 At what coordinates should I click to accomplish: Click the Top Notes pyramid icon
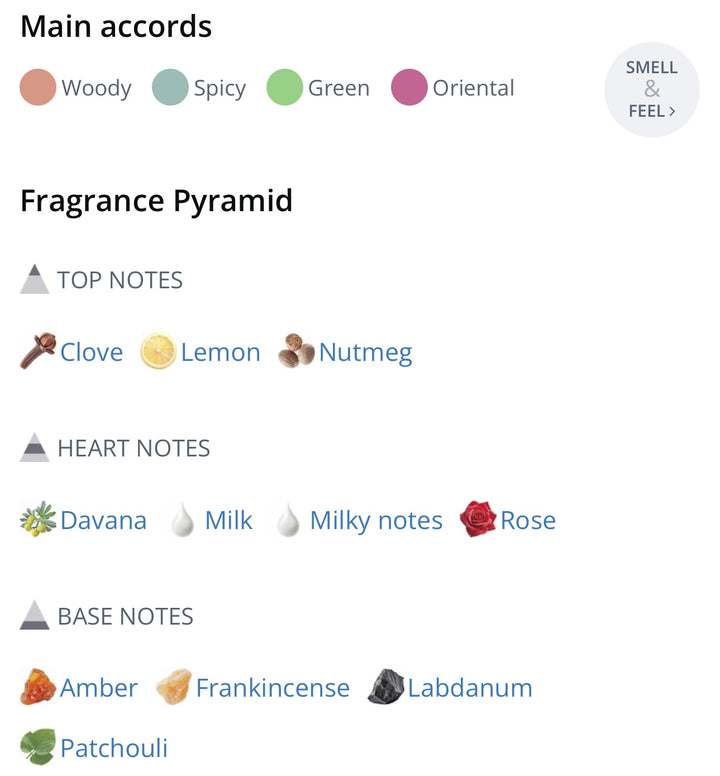point(35,279)
